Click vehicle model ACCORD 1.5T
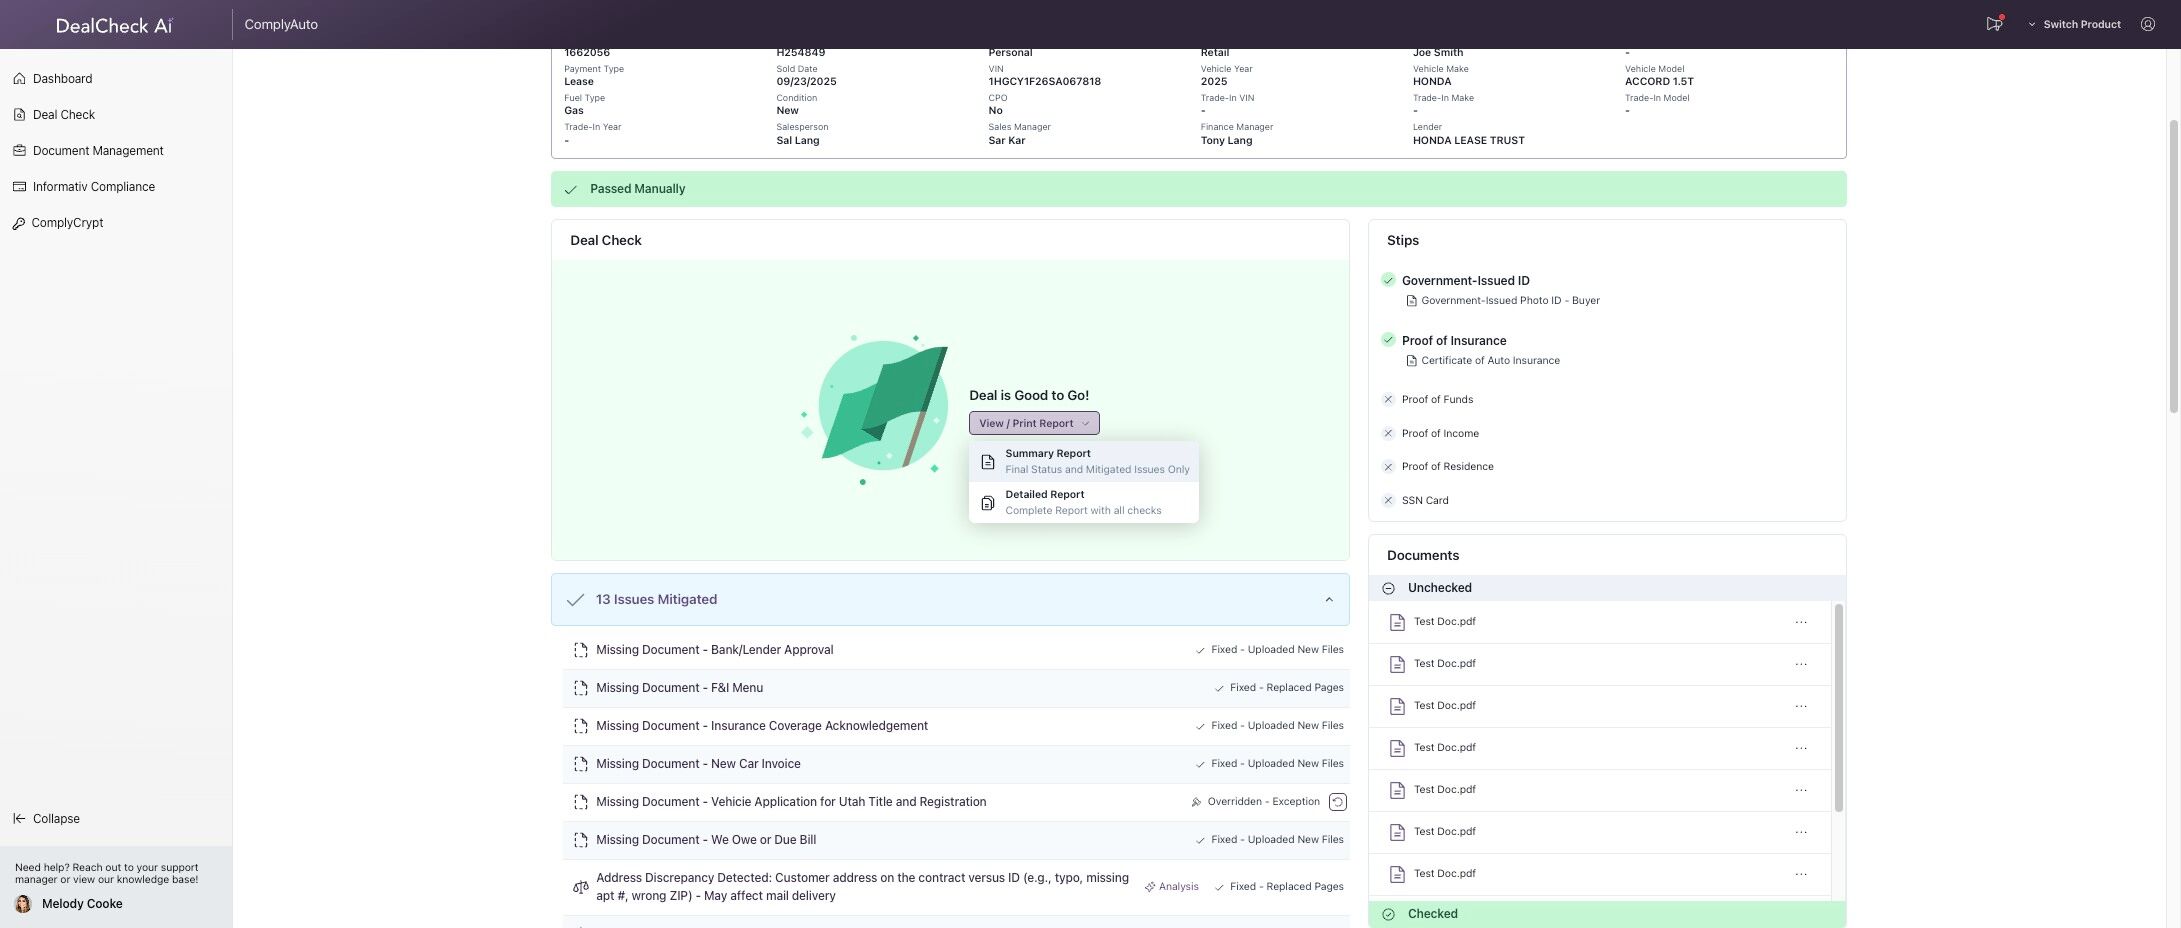This screenshot has height=928, width=2181. click(x=1659, y=82)
